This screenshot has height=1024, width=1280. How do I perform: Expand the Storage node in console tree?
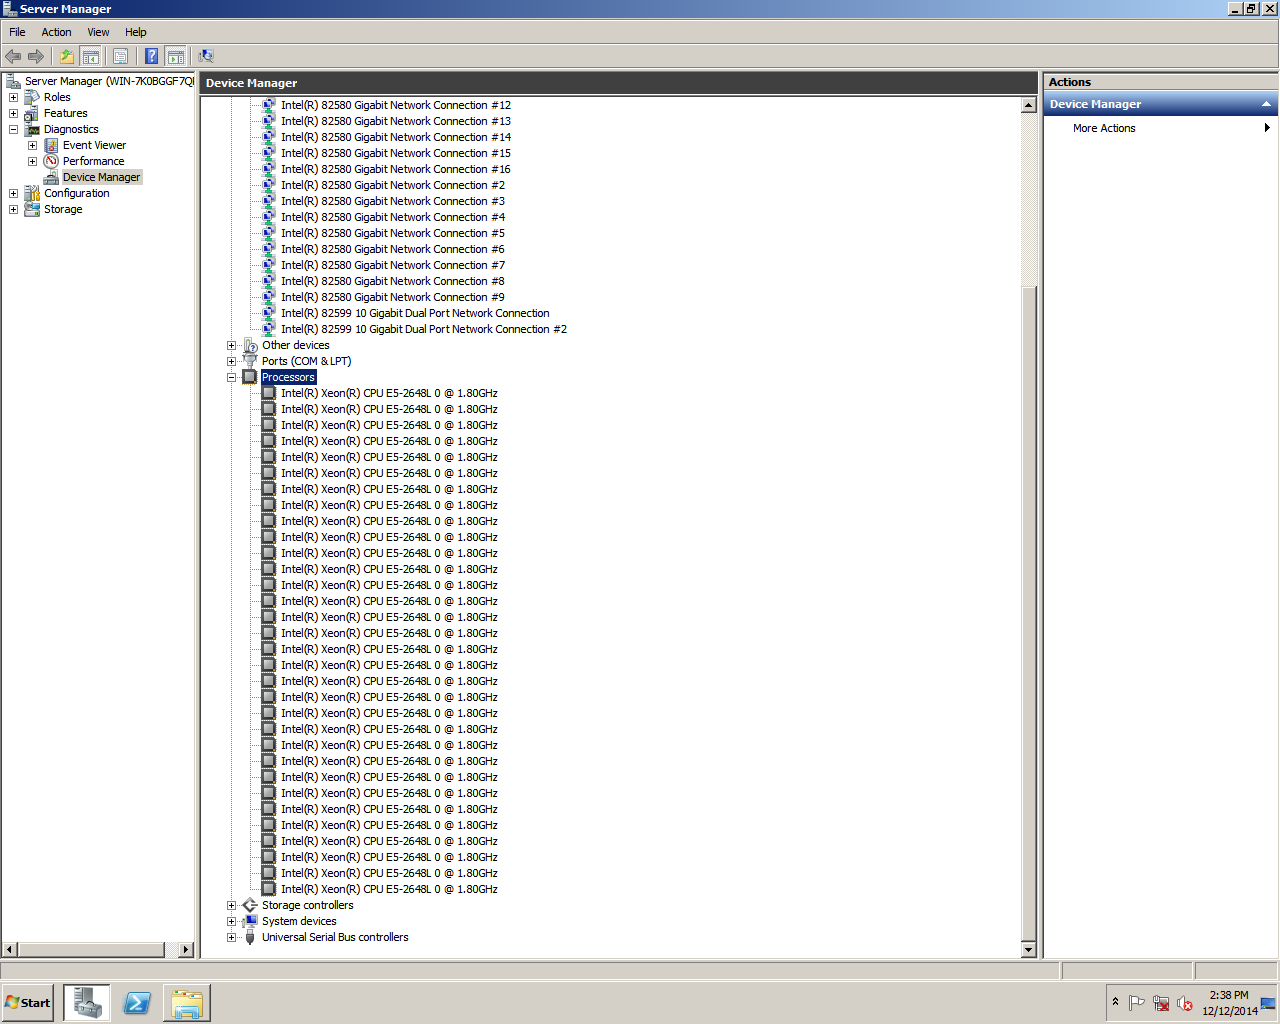(x=13, y=209)
